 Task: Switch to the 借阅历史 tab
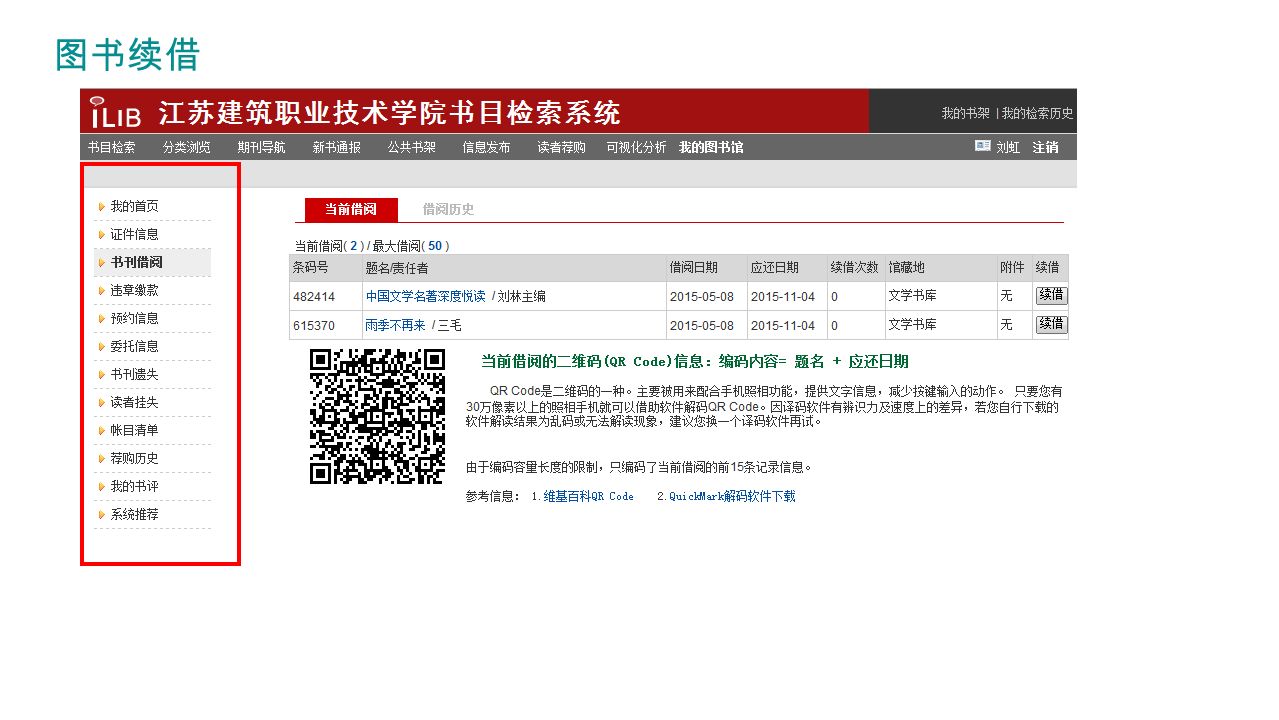(x=448, y=209)
